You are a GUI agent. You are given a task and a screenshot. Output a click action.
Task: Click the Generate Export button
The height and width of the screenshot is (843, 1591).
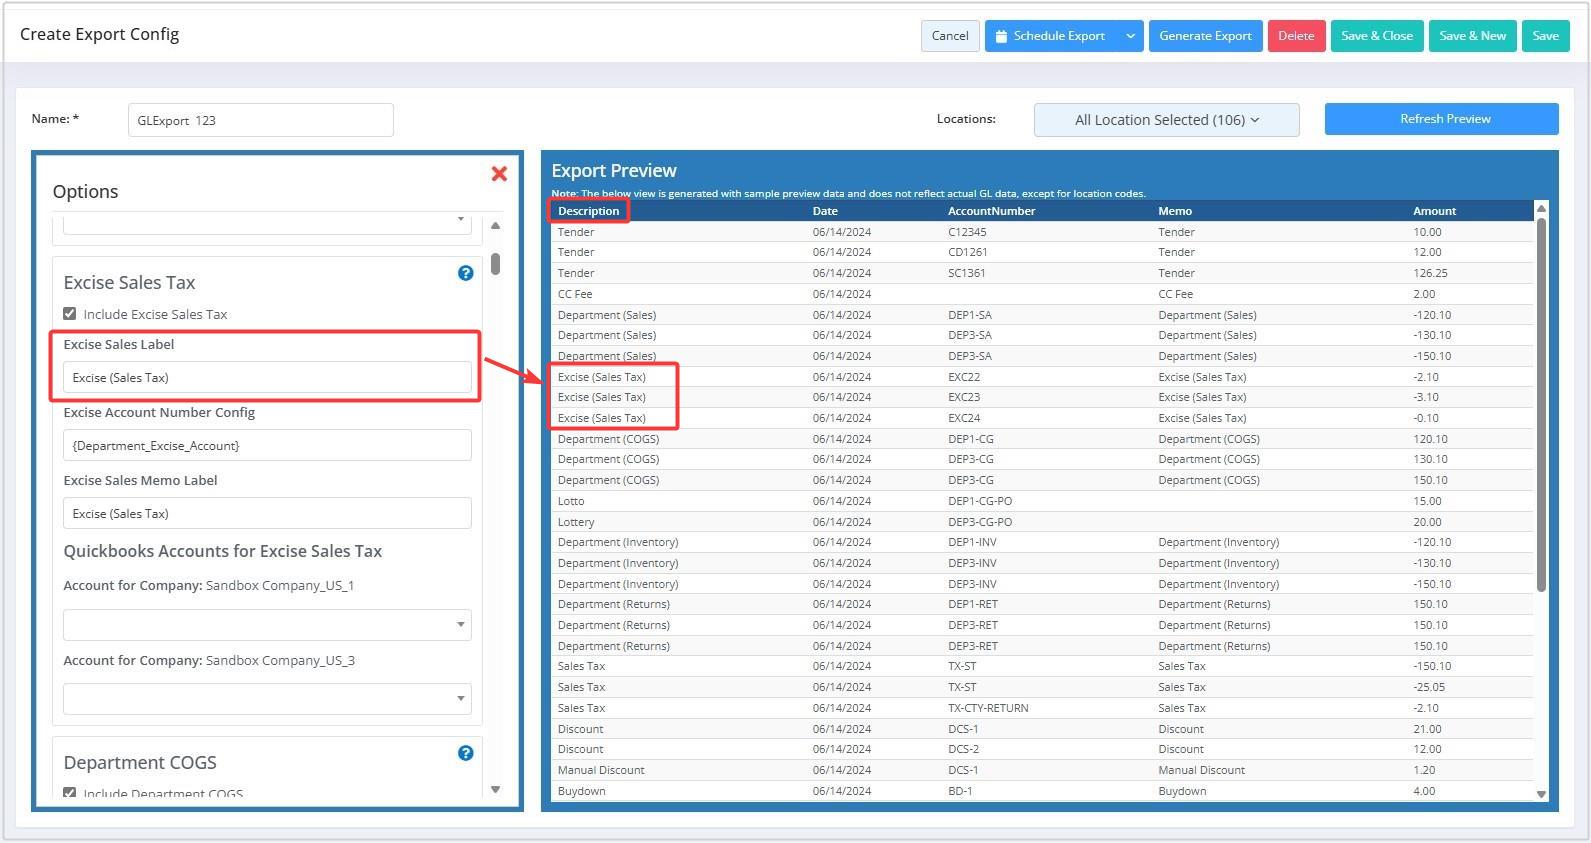[1205, 36]
